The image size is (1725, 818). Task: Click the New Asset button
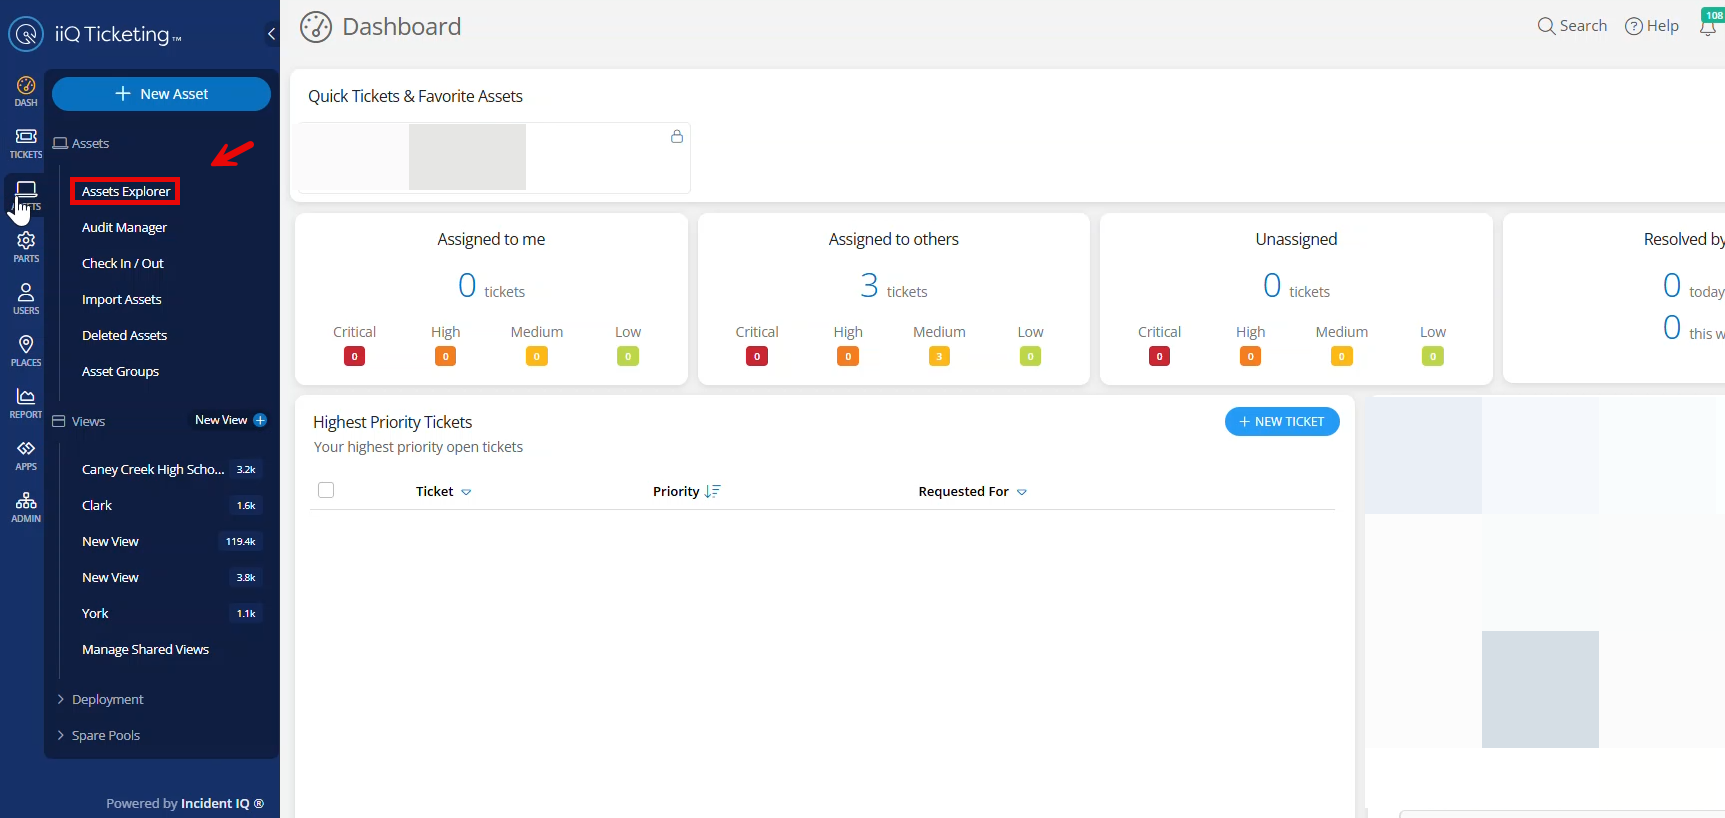[x=161, y=94]
